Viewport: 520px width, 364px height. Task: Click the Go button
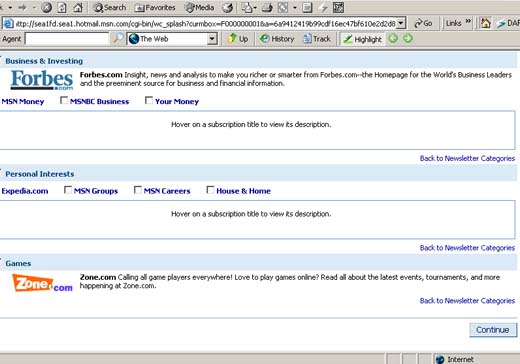(423, 23)
